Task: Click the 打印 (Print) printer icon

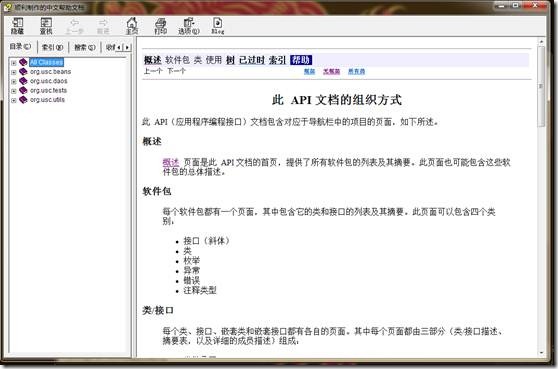Action: [160, 26]
